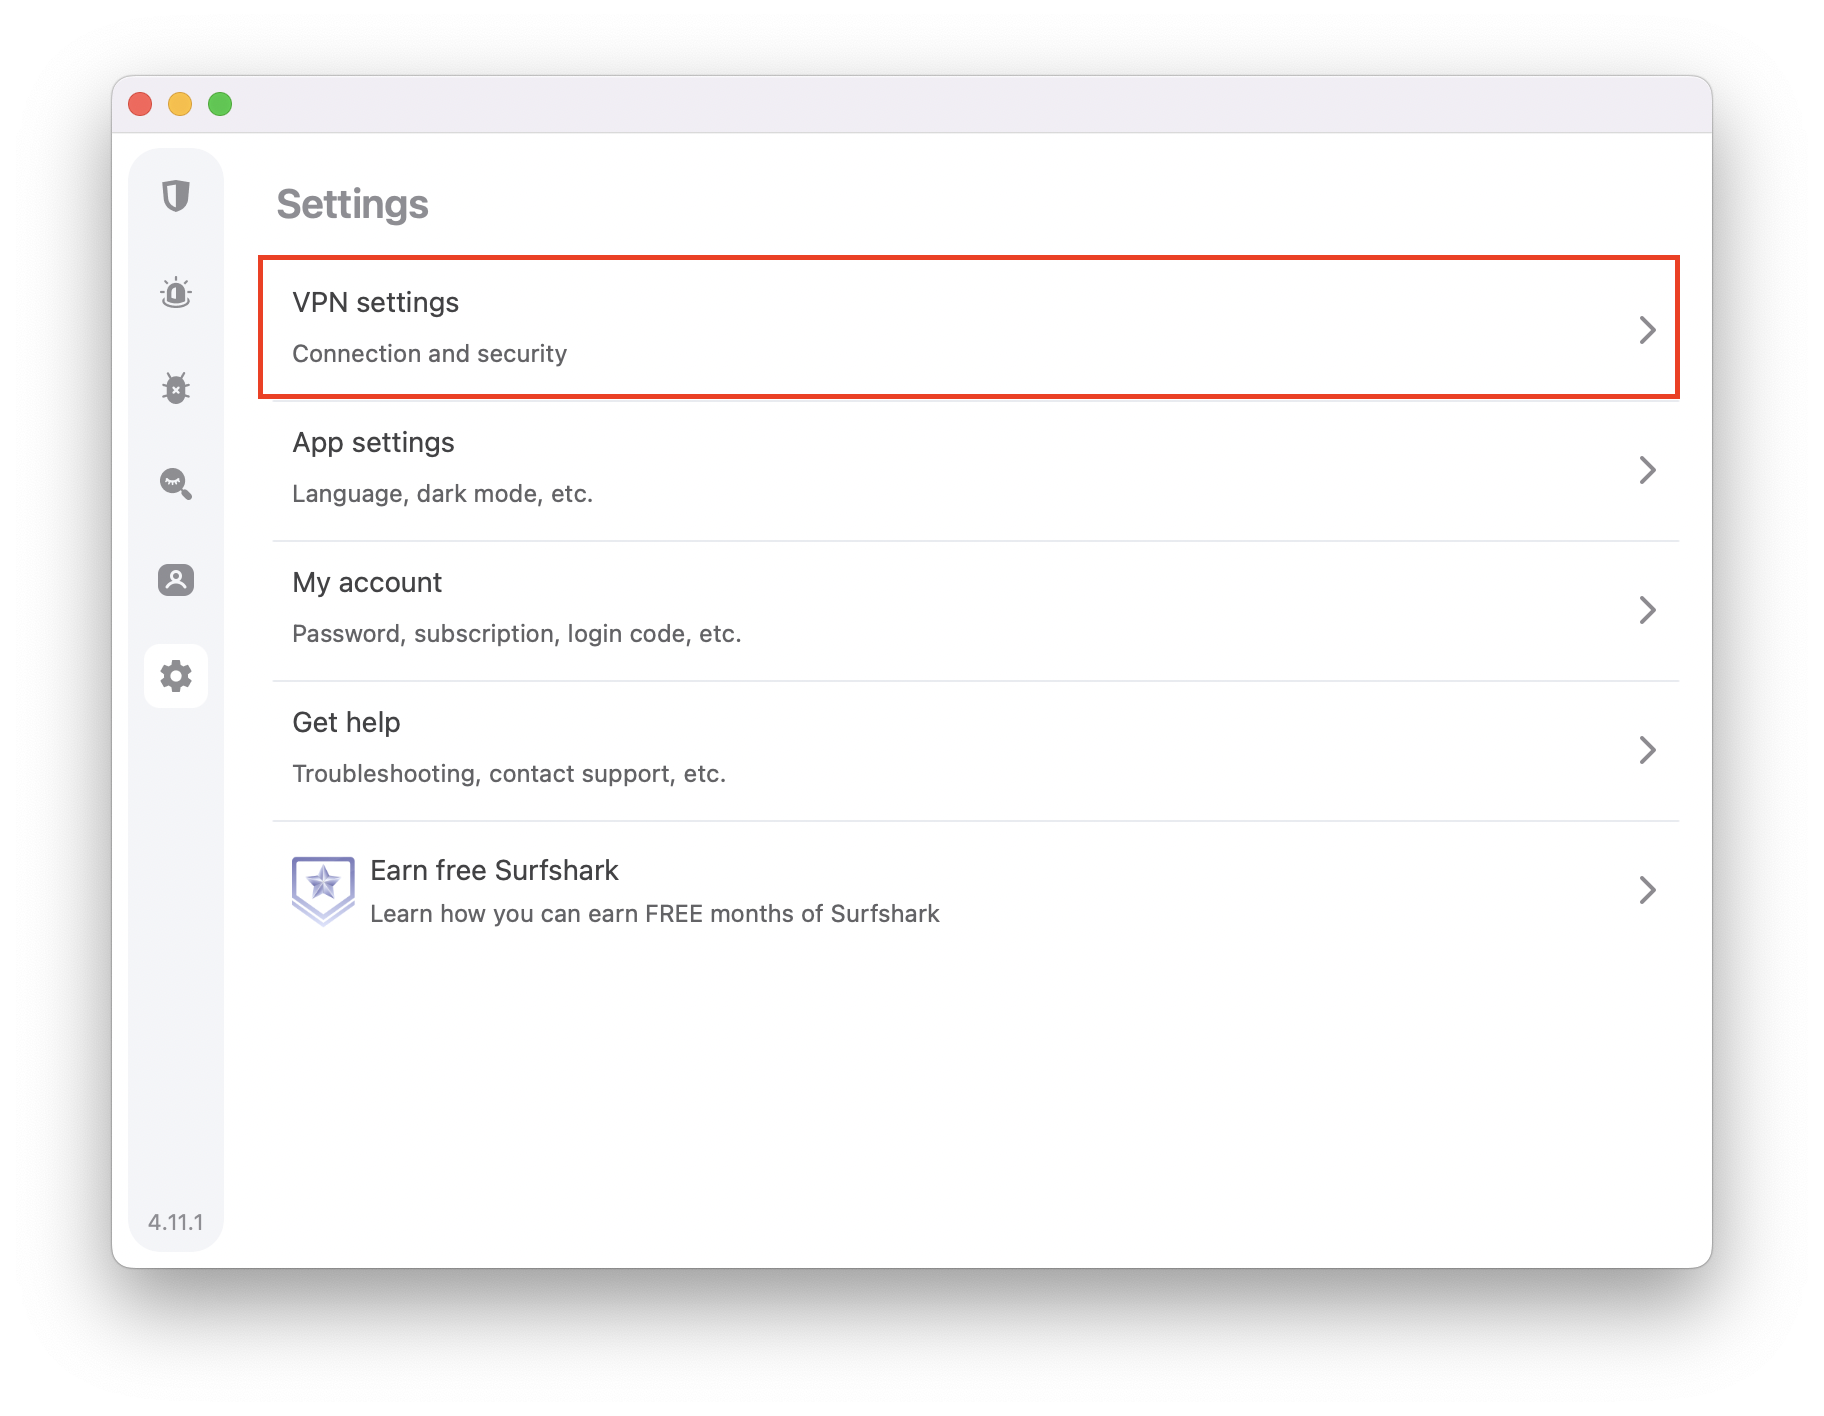This screenshot has height=1416, width=1824.
Task: Select the VPN shield icon in the sidebar
Action: pos(176,196)
